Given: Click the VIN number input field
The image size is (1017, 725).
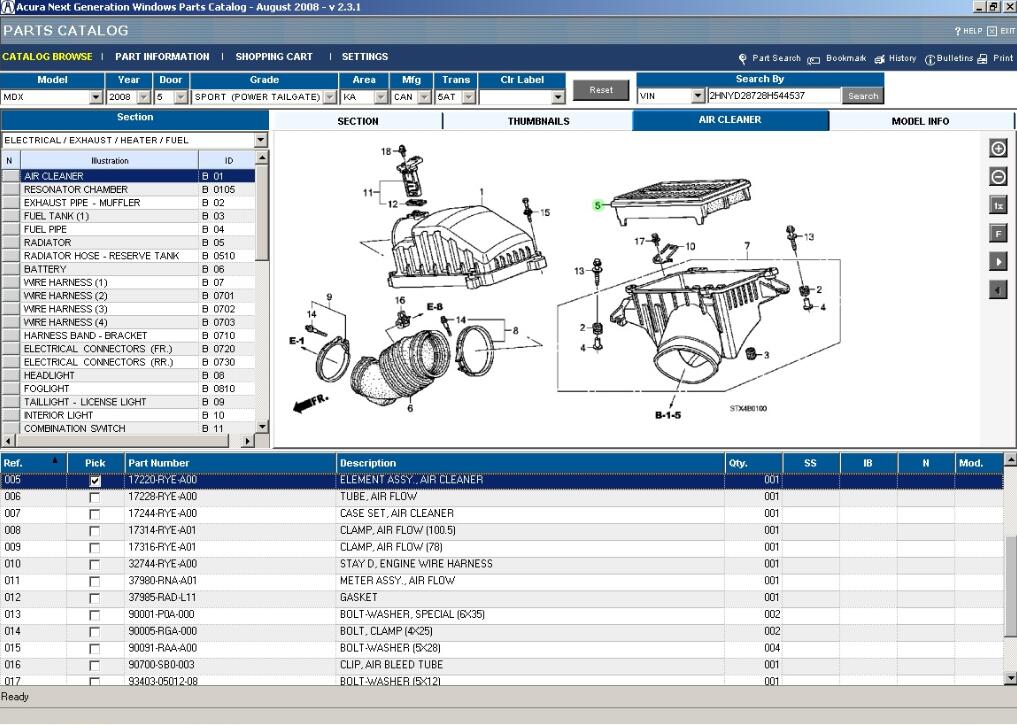Looking at the screenshot, I should point(774,96).
